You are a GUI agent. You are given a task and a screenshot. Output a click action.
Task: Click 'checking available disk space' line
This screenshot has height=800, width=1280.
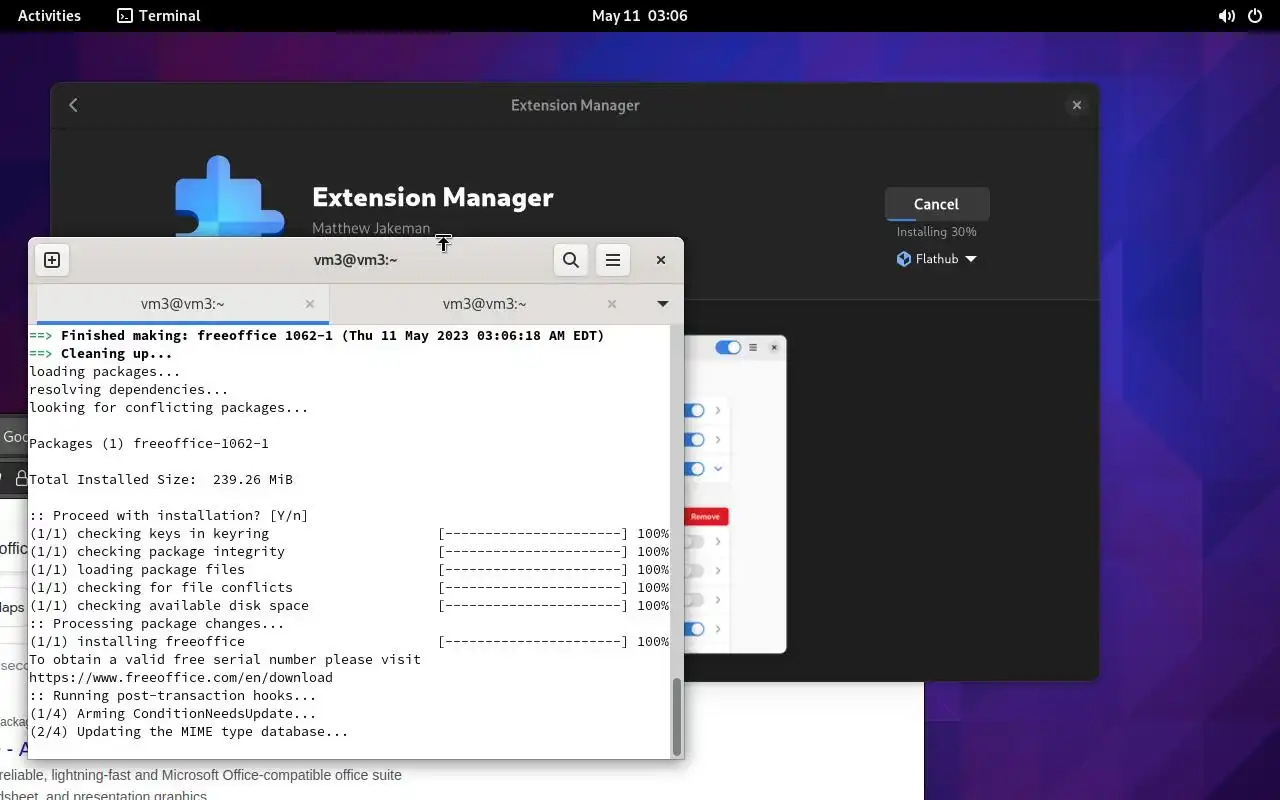pos(349,605)
